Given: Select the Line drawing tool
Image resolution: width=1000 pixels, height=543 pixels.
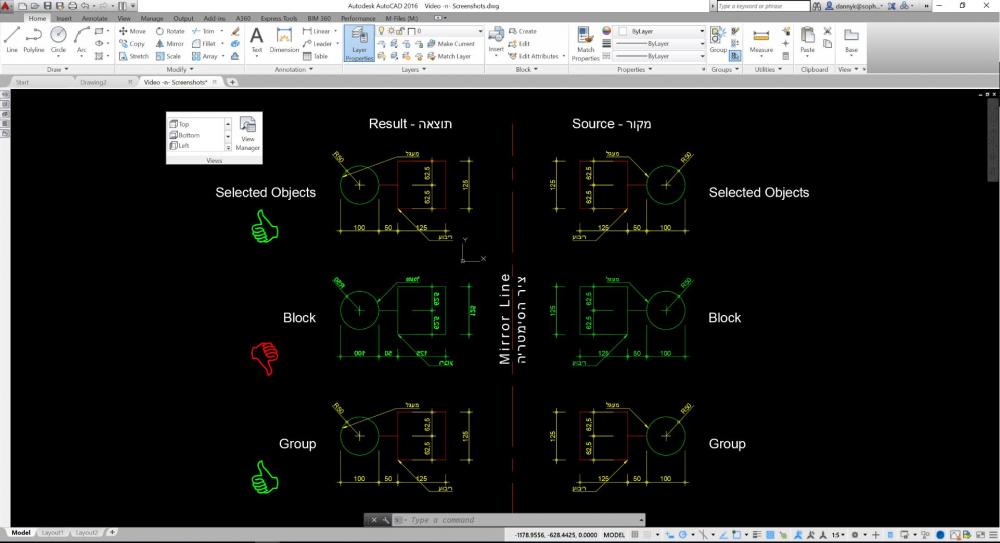Looking at the screenshot, I should [x=12, y=40].
